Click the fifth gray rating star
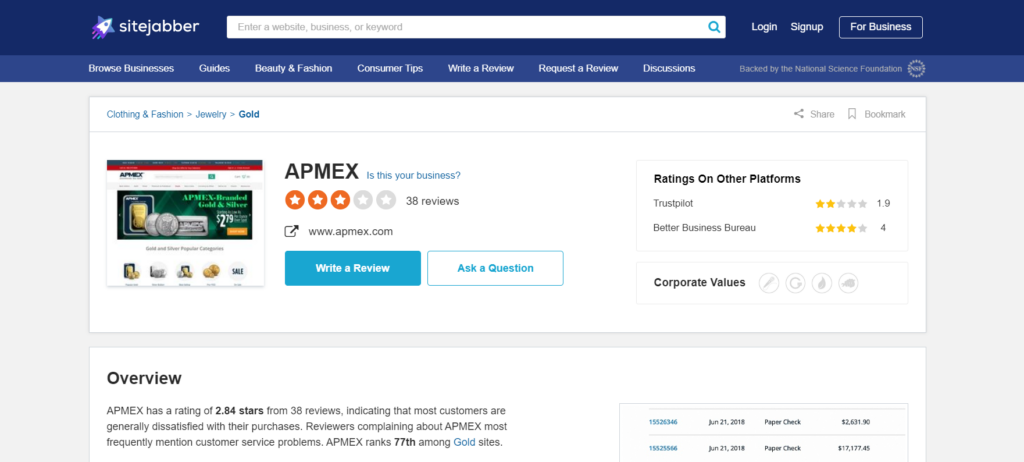The width and height of the screenshot is (1024, 462). 386,200
